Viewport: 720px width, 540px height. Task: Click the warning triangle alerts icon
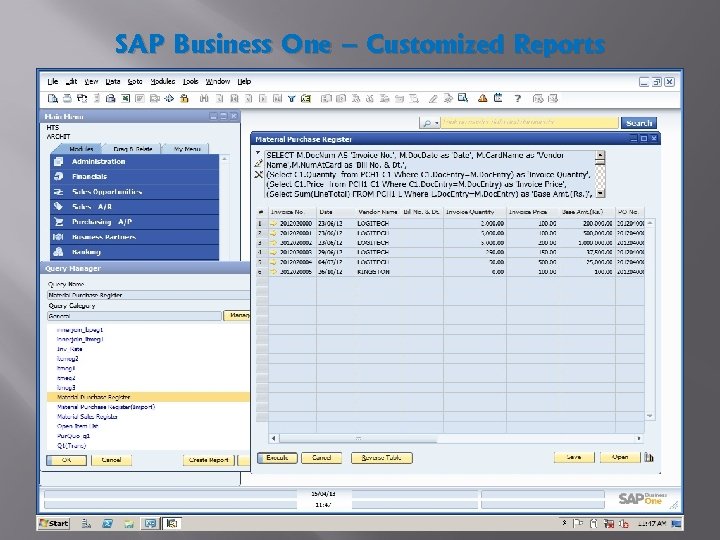482,98
